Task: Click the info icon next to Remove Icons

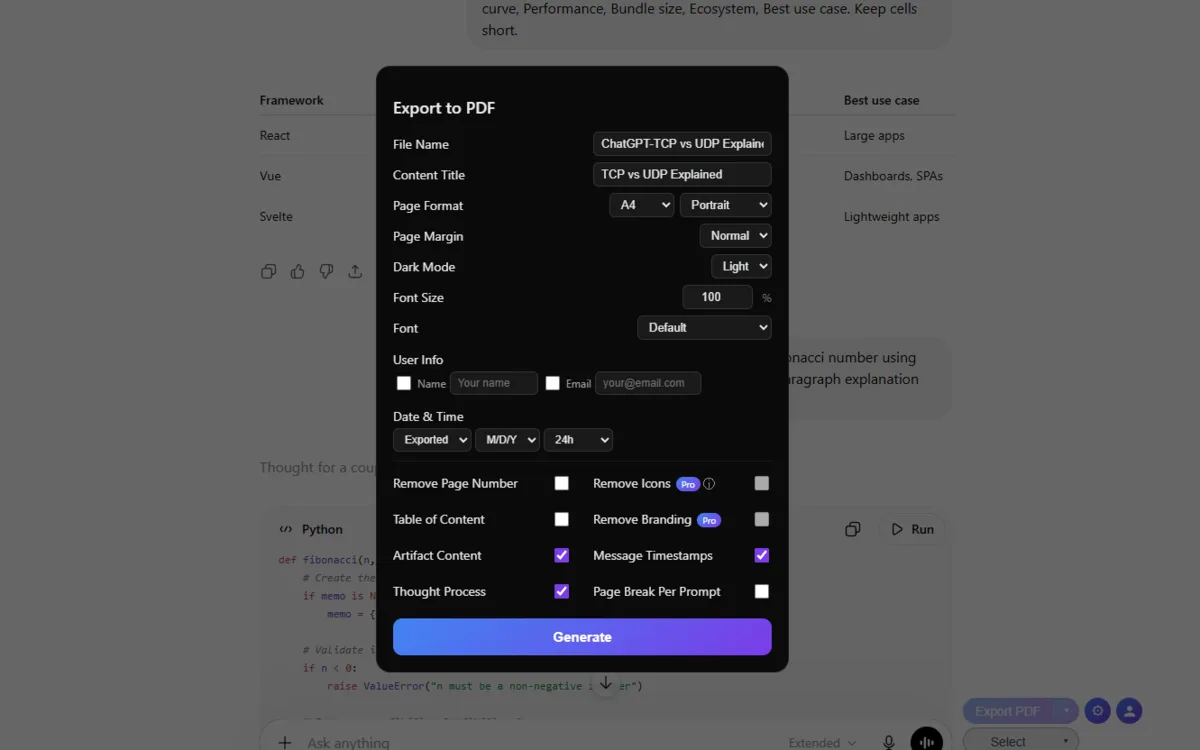Action: click(709, 484)
